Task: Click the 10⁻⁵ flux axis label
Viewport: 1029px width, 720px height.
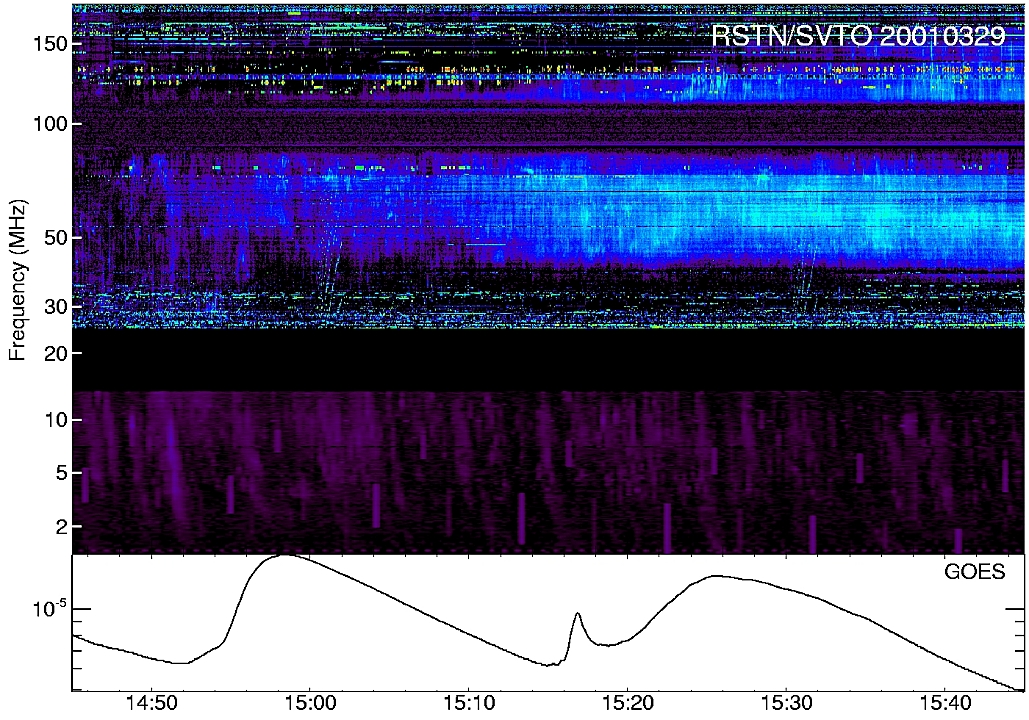Action: click(x=50, y=608)
